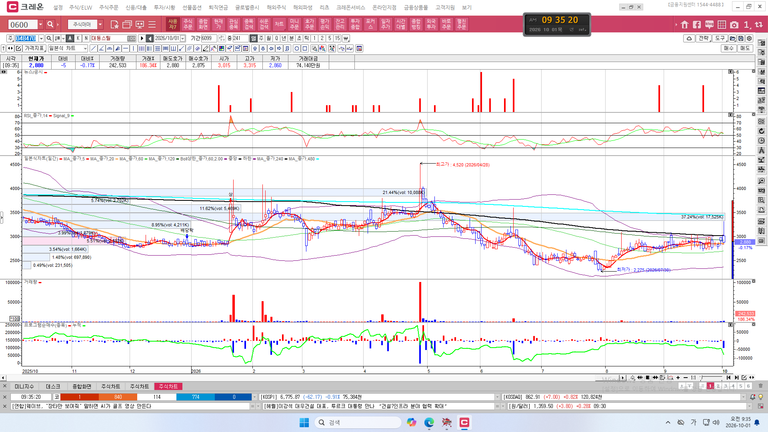Viewport: 768px width, 432px height.
Task: Click the save chart disk icon
Action: click(x=741, y=38)
